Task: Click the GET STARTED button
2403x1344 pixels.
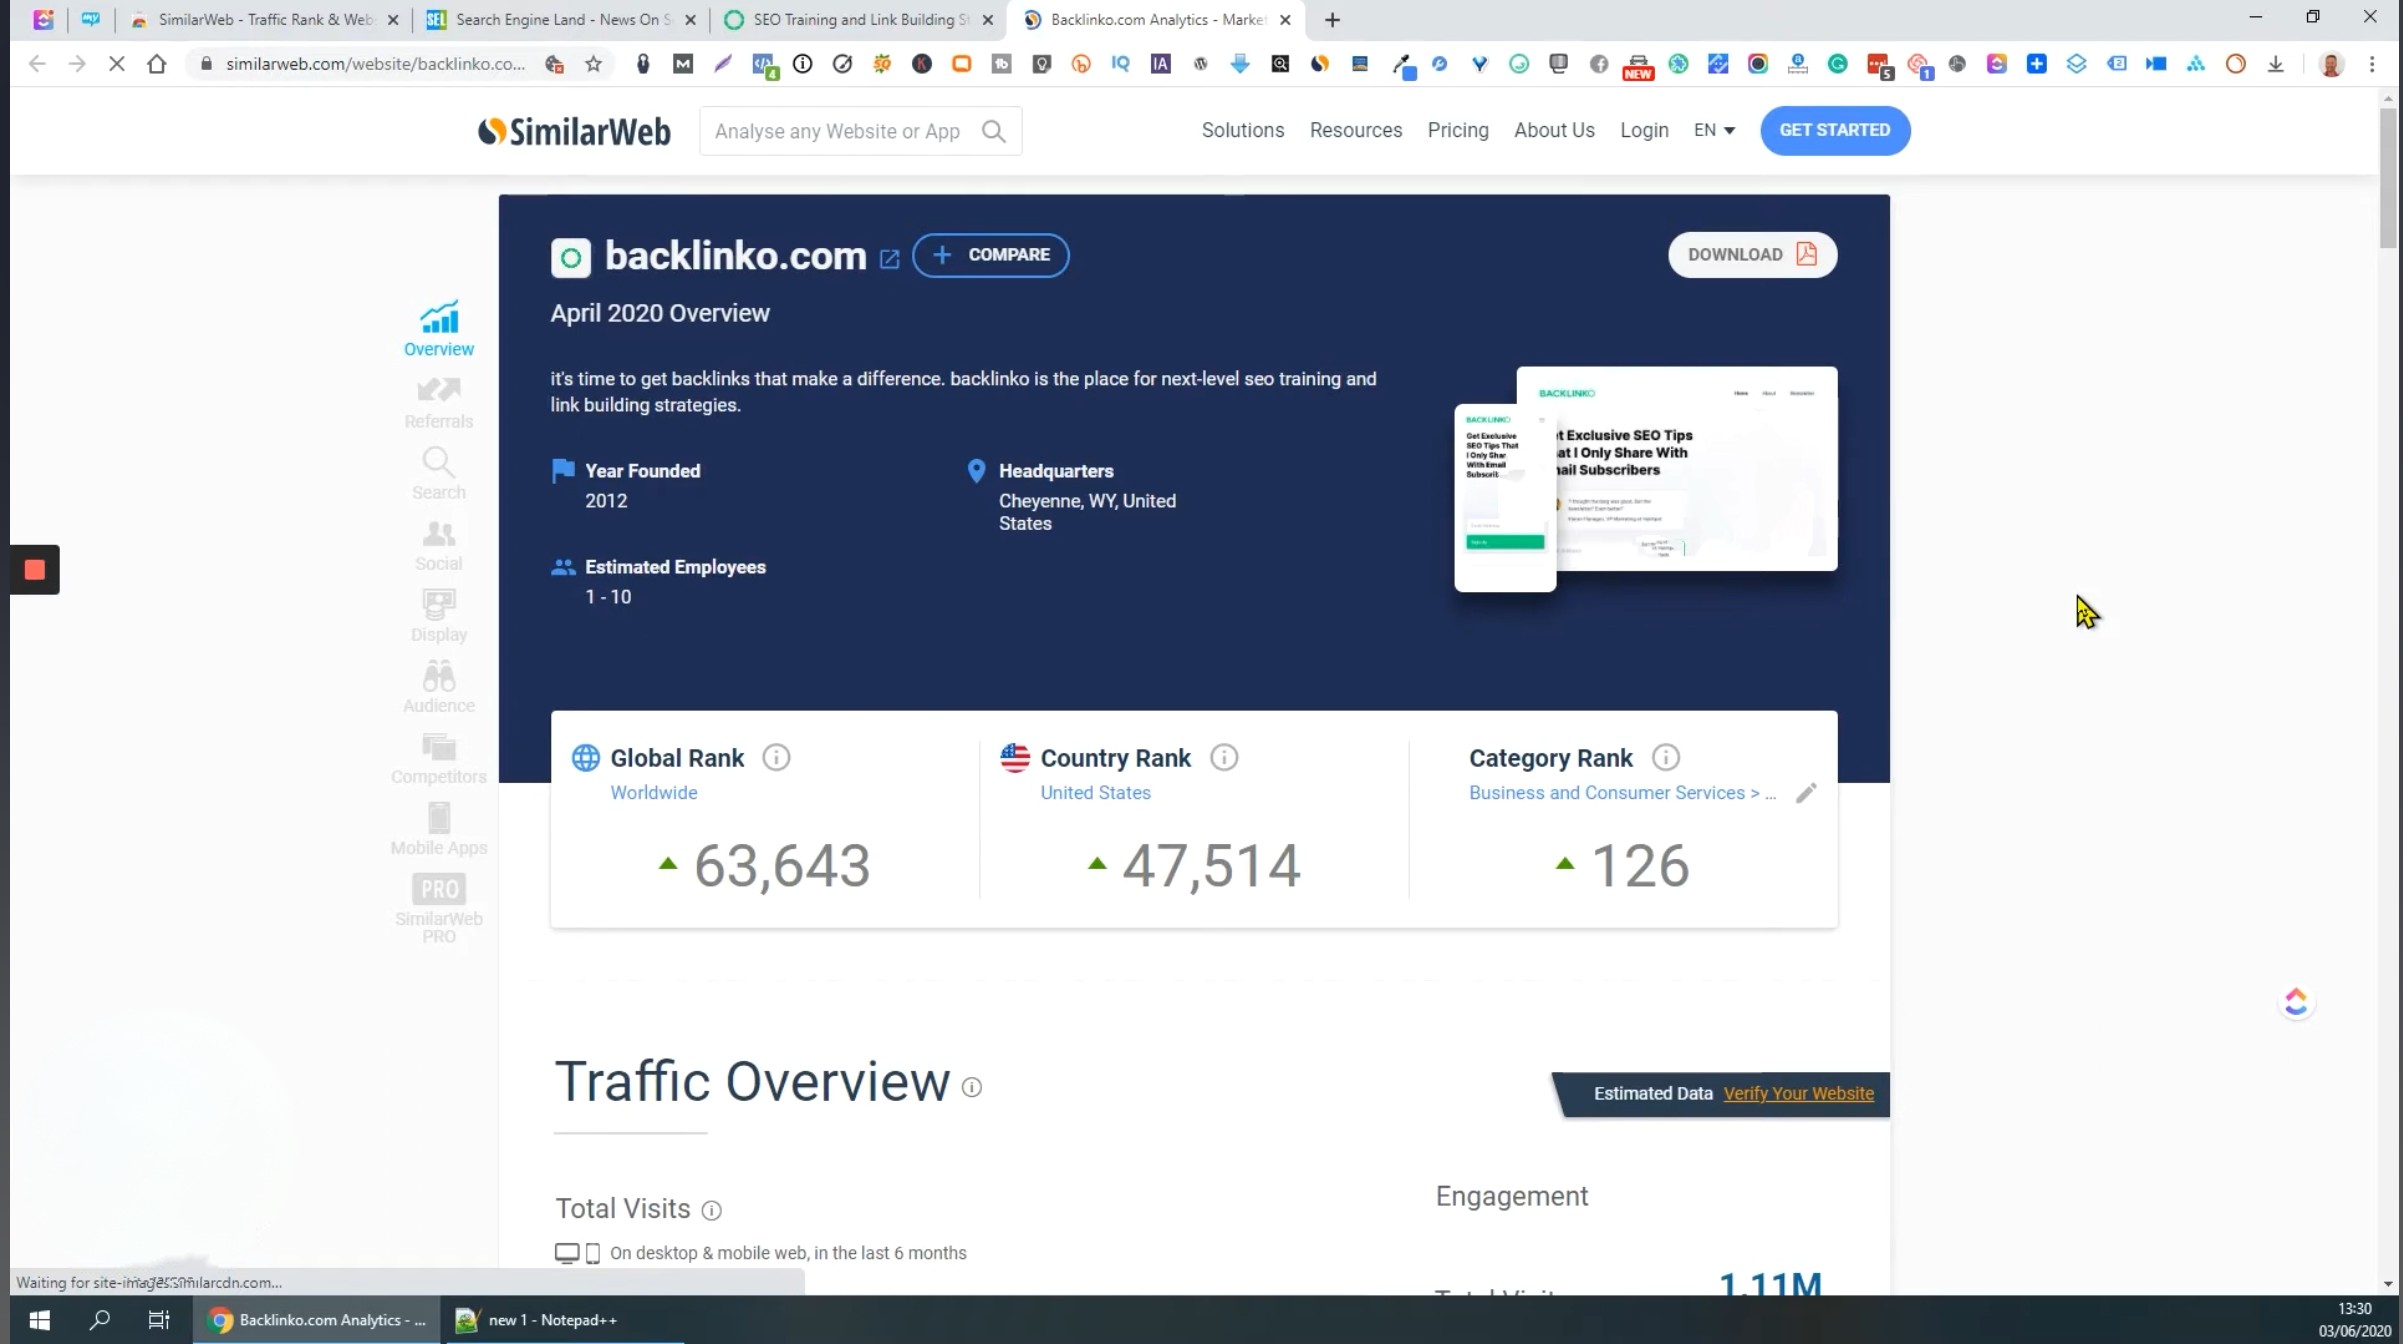Action: click(x=1835, y=130)
